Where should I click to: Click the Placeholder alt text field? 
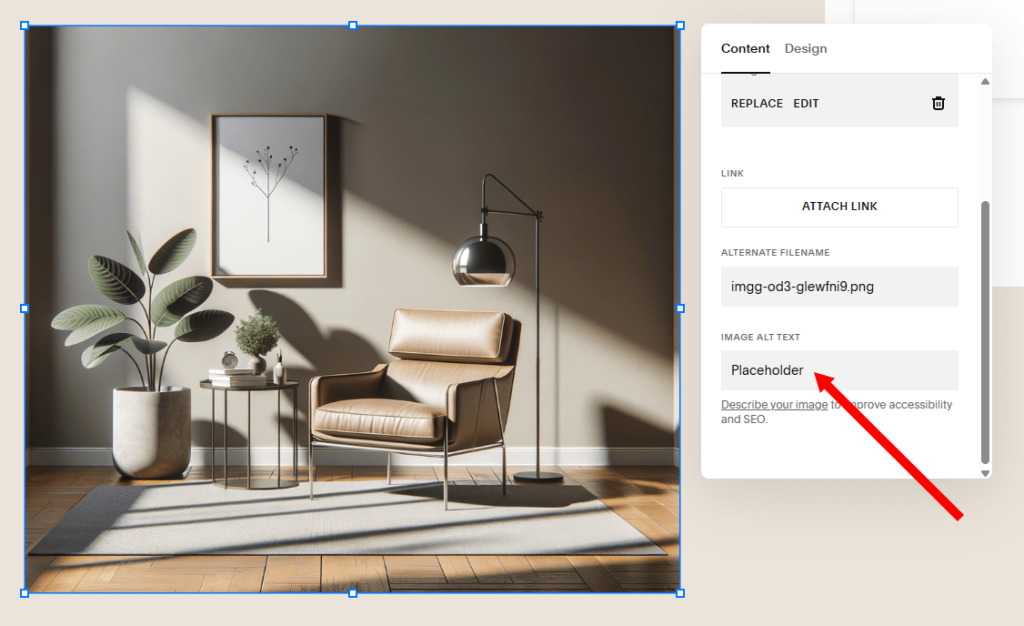pos(839,370)
